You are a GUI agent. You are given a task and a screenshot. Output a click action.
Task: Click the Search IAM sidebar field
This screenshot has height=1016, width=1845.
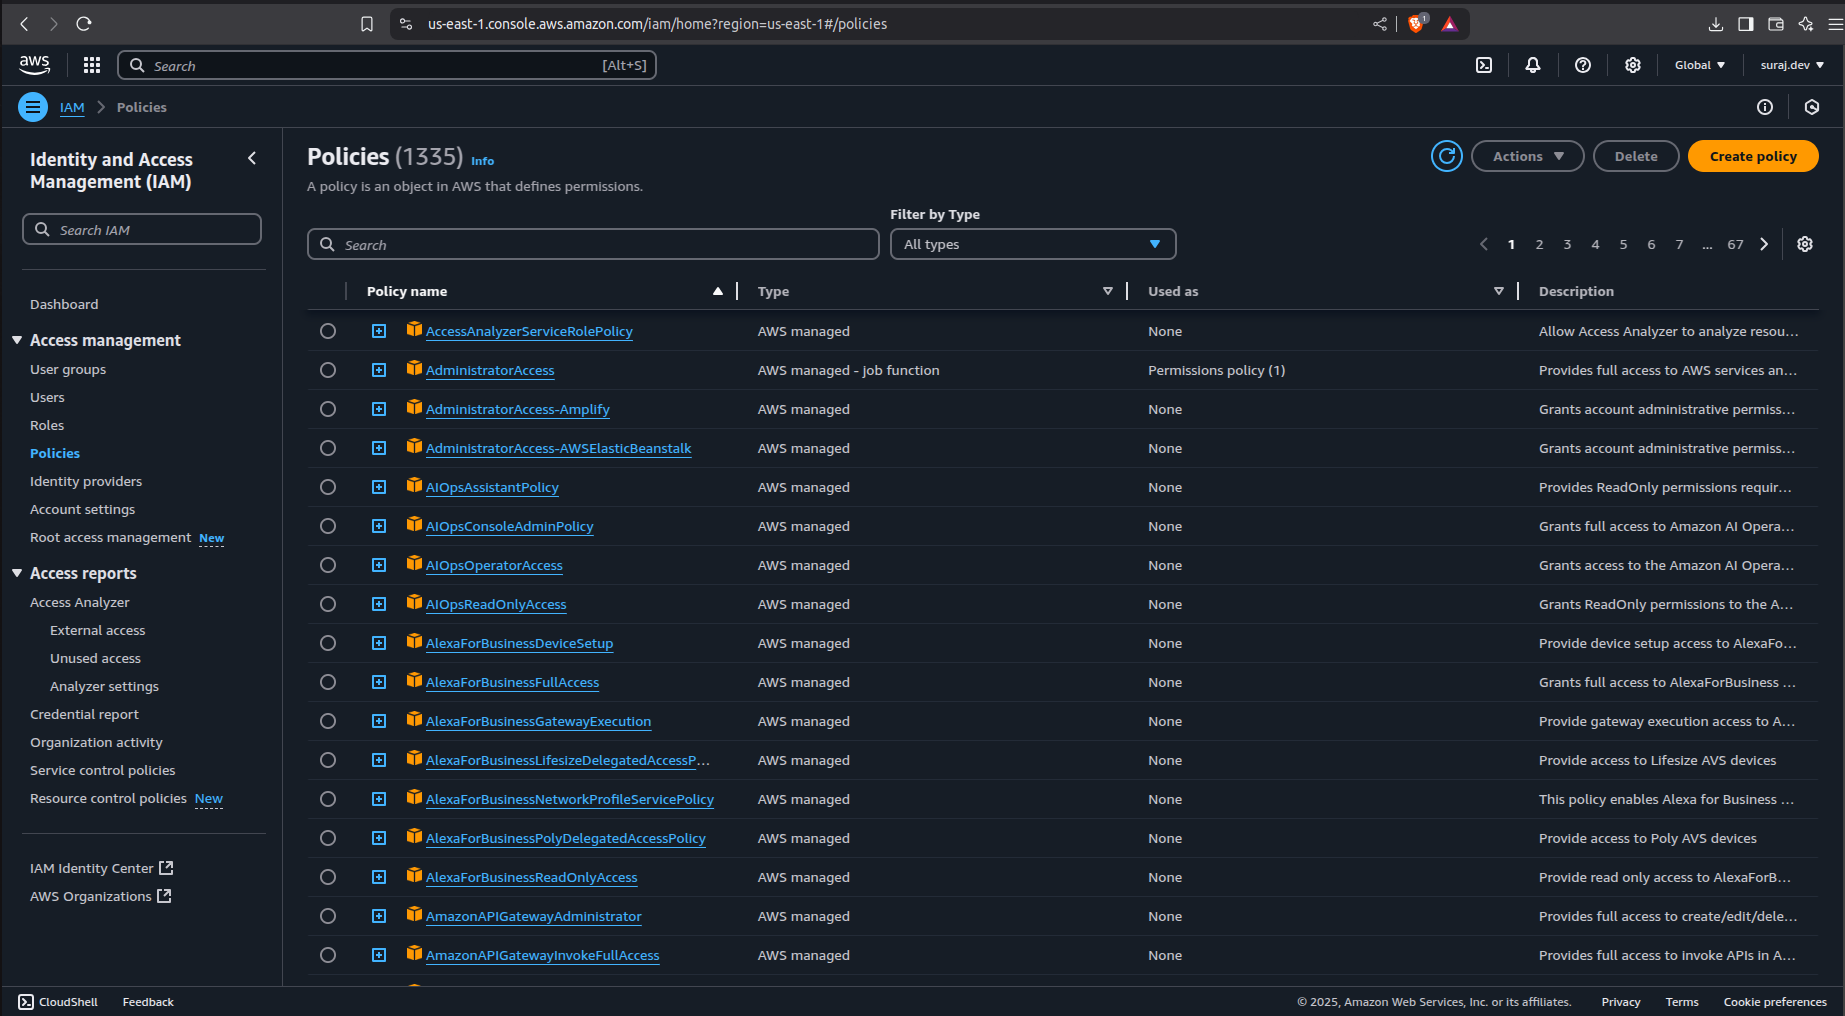[142, 229]
